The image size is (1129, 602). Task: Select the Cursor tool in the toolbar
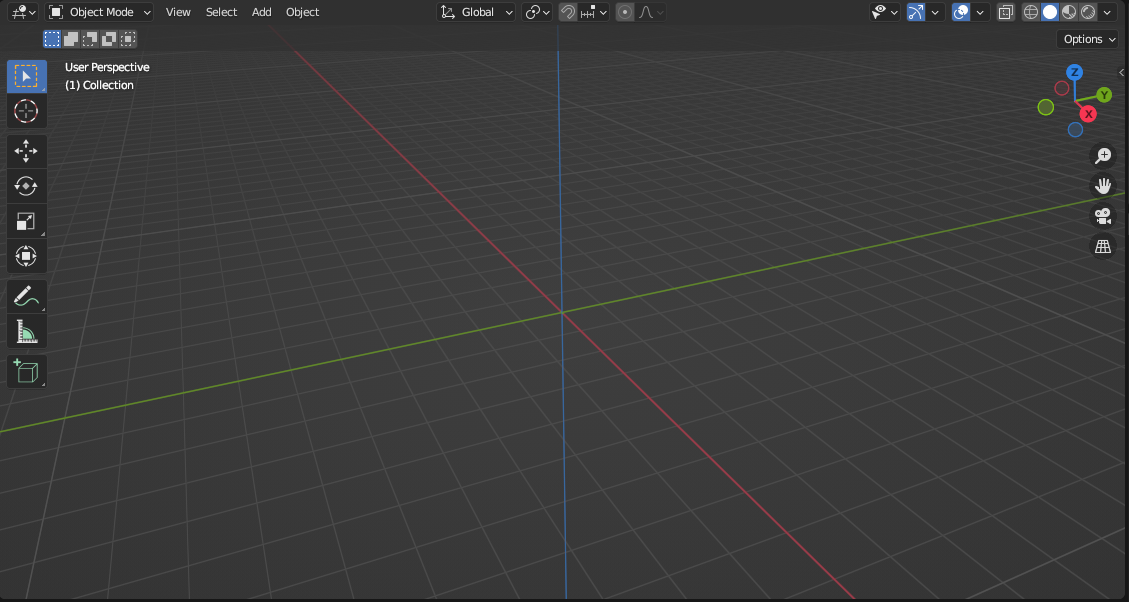(26, 111)
